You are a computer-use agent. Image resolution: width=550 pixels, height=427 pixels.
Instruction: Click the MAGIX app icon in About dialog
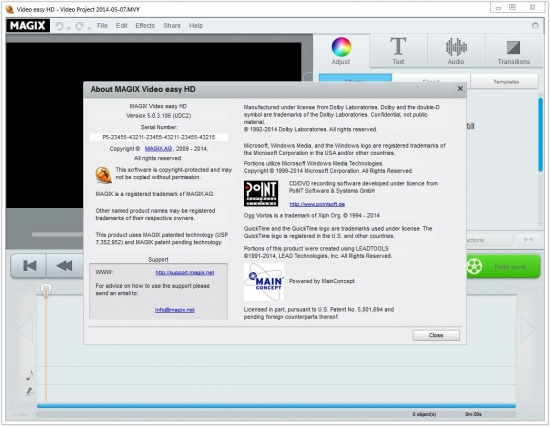(103, 174)
